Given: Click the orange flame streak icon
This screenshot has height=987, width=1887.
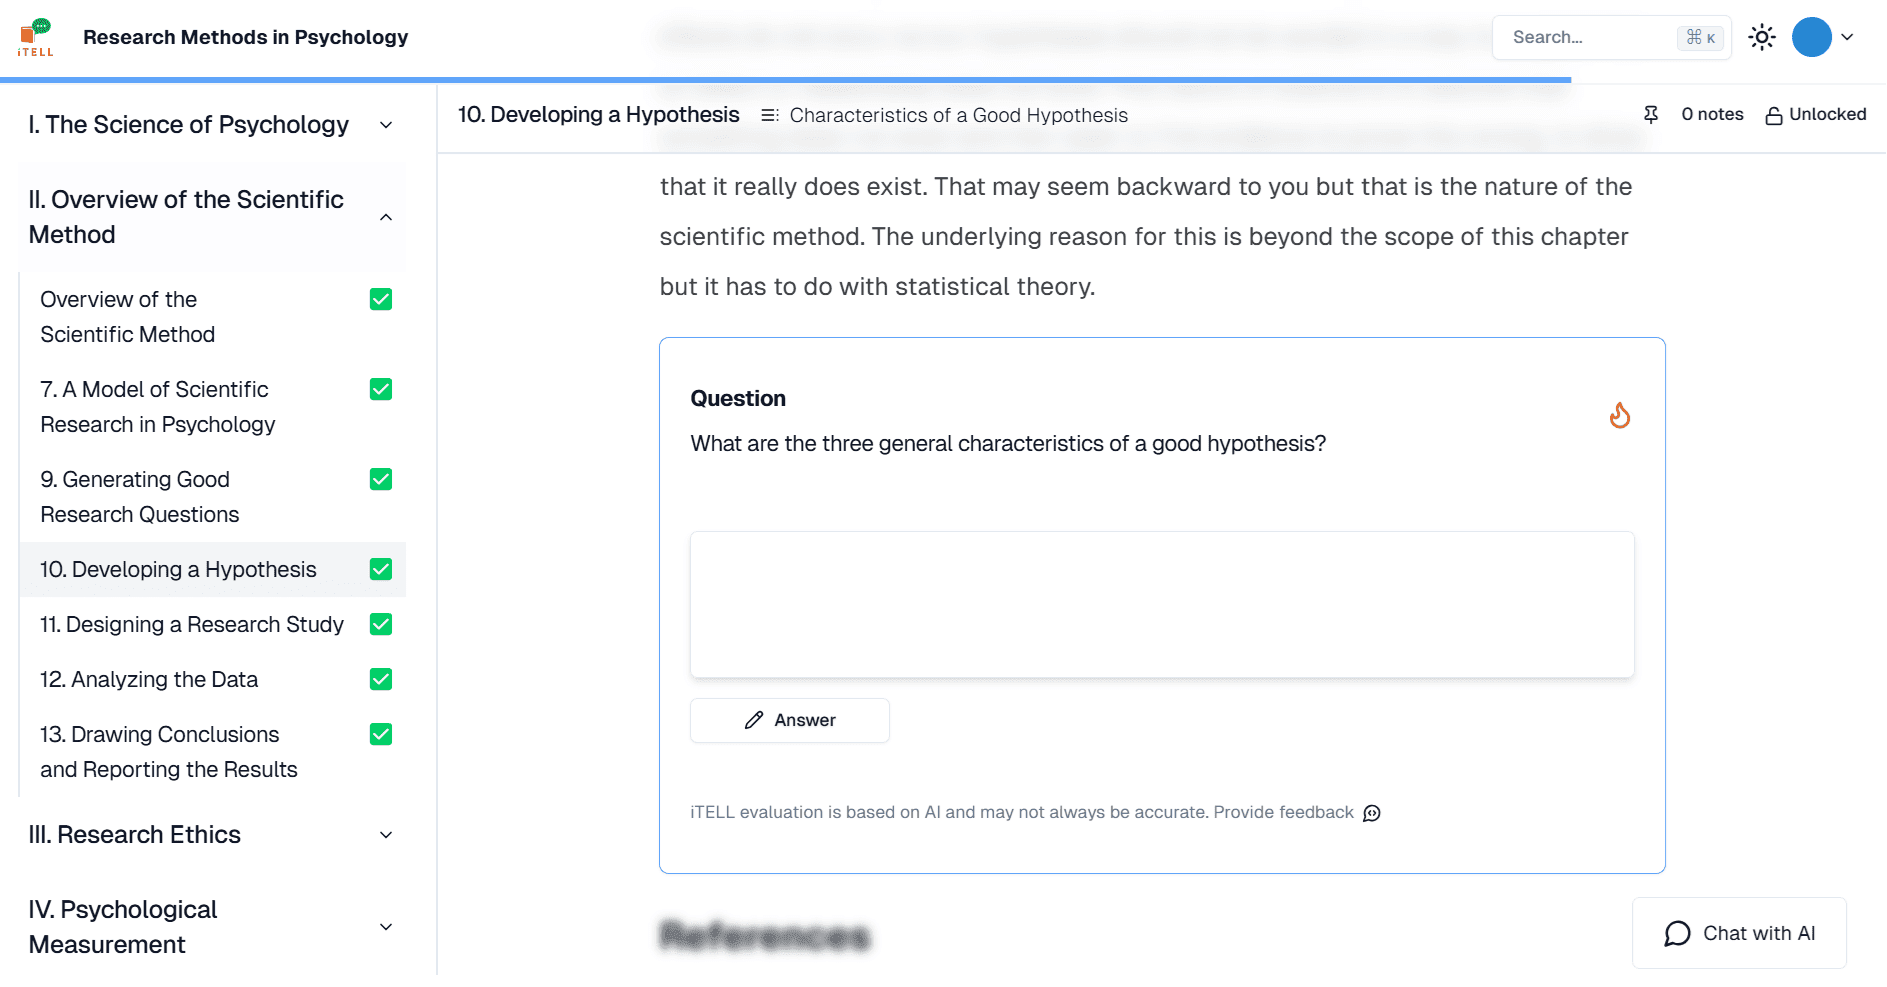Looking at the screenshot, I should [1619, 415].
